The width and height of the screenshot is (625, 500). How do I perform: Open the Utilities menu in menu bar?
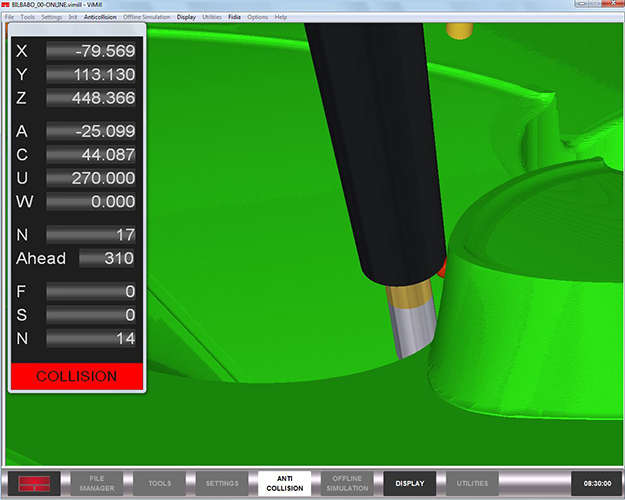211,17
